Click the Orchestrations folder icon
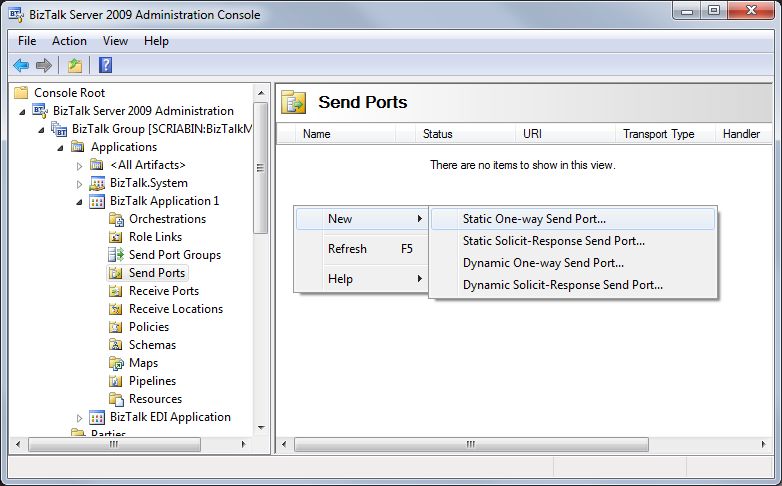 coord(116,219)
